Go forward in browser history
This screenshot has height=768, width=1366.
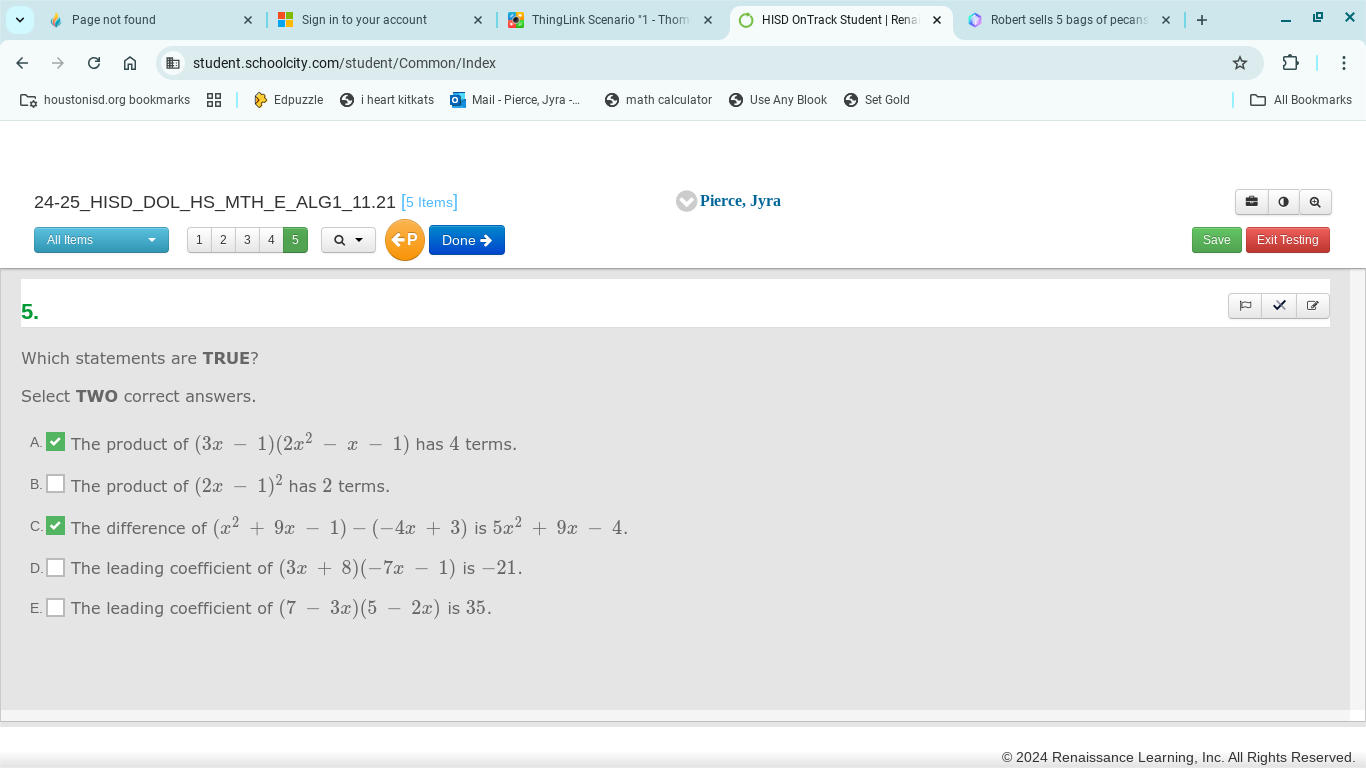58,63
